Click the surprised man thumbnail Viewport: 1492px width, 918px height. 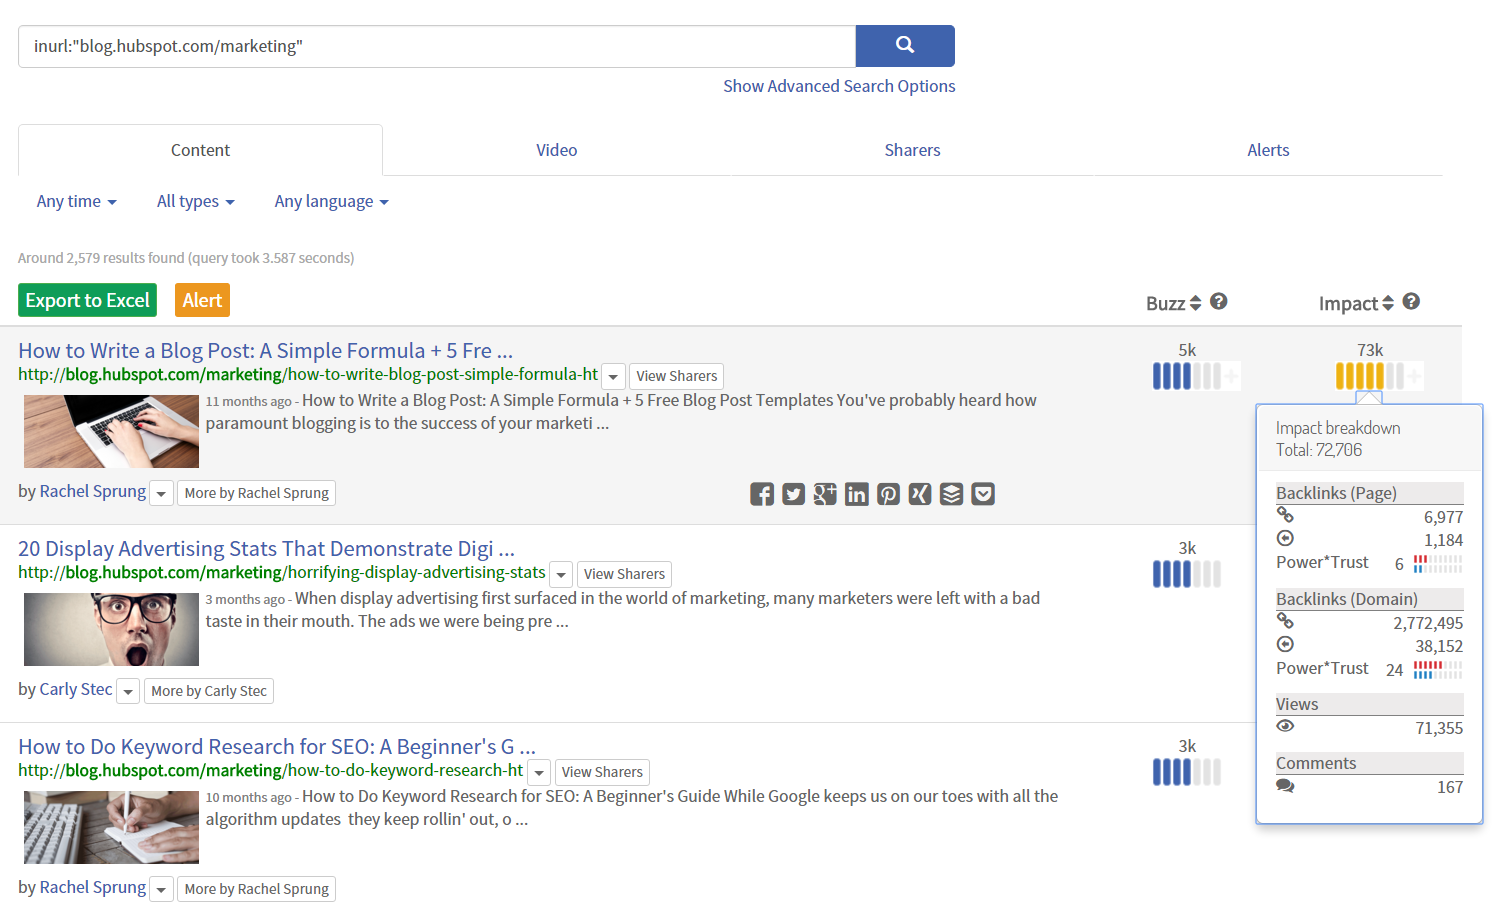[x=111, y=629]
